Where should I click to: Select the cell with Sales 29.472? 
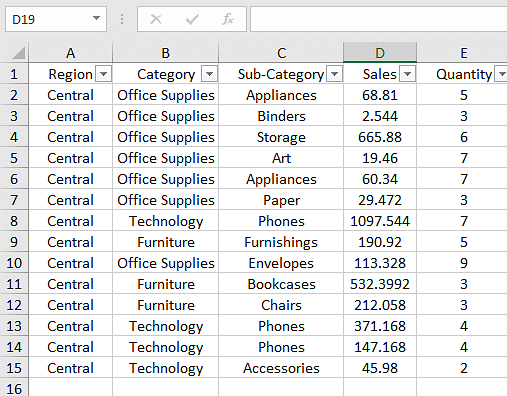380,200
